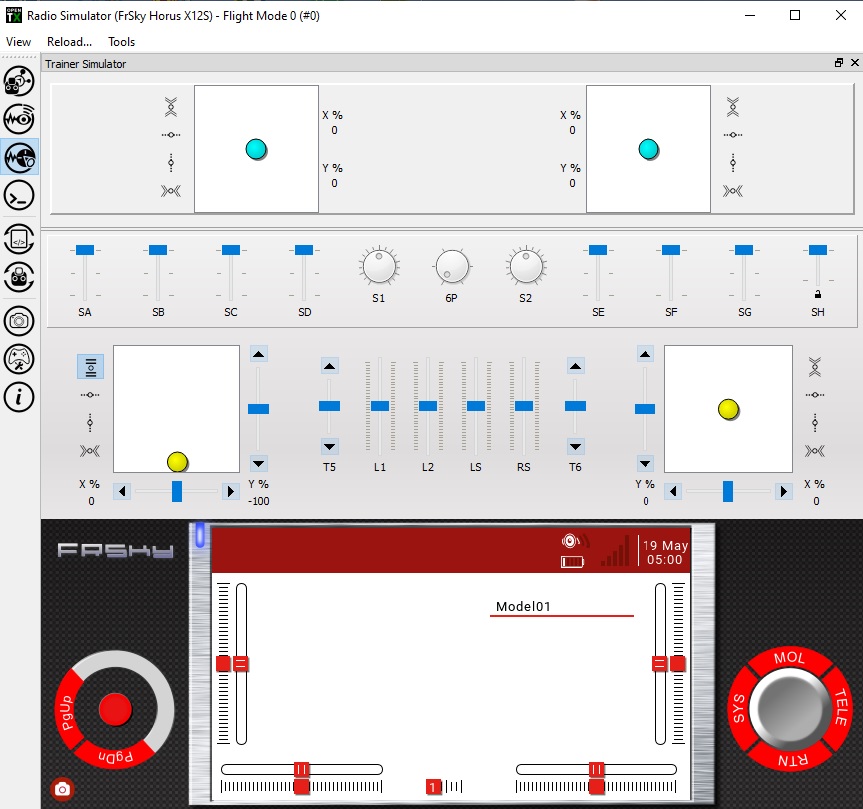Select the horizontal-hold stick mode icon
Viewport: 863px width, 809px height.
pyautogui.click(x=90, y=395)
